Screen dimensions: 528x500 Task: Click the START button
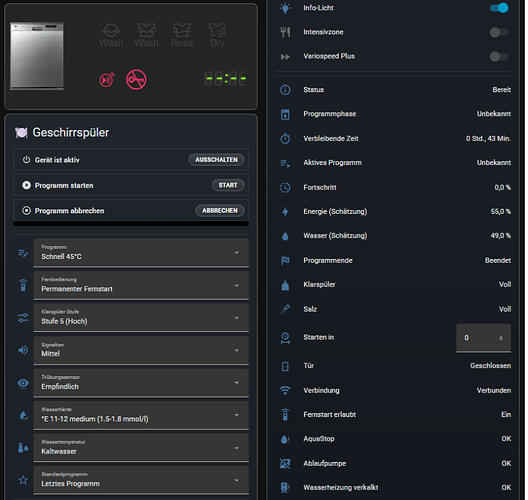coord(228,185)
